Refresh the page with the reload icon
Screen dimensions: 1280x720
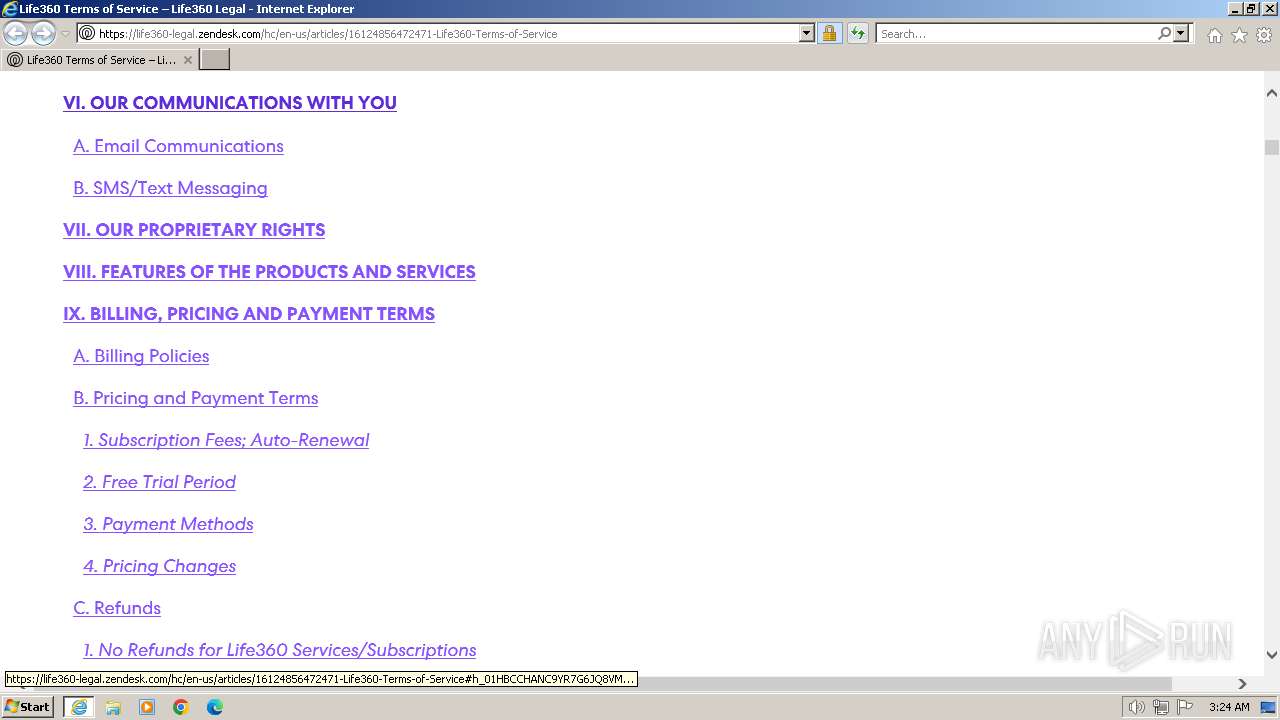click(858, 33)
